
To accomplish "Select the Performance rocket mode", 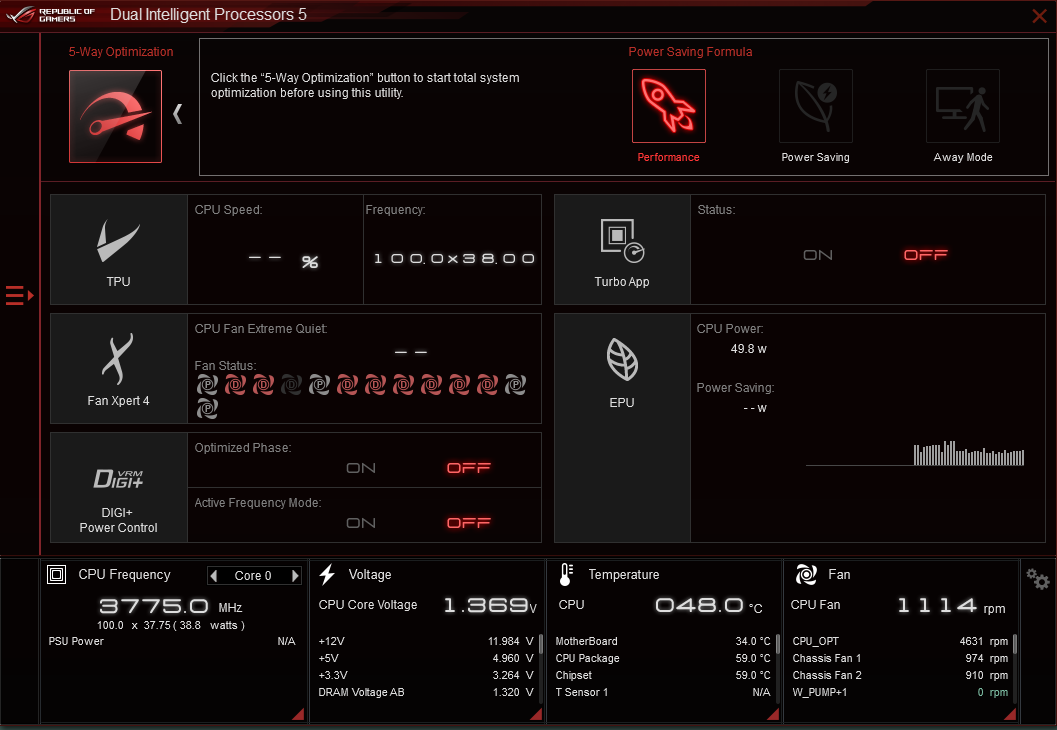I will pyautogui.click(x=669, y=106).
